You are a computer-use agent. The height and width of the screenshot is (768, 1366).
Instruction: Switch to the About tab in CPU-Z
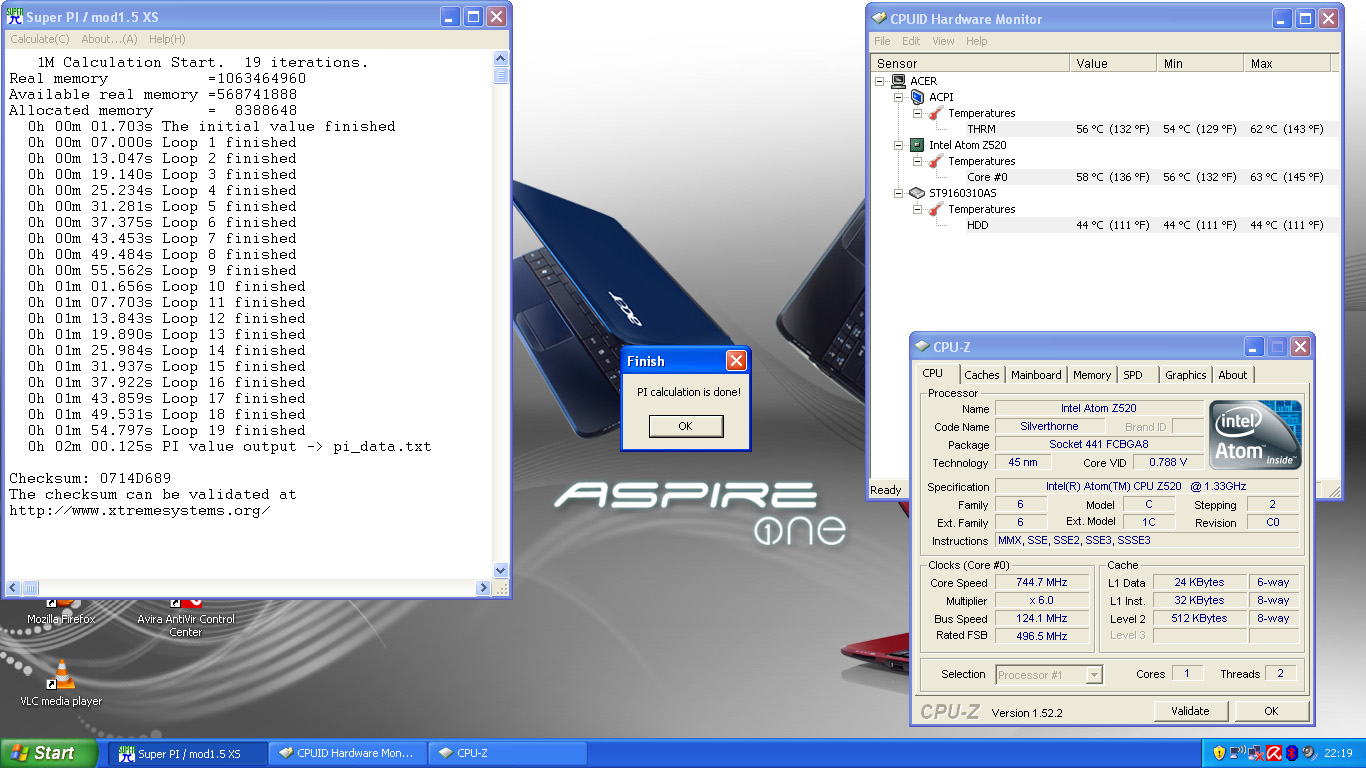(1233, 375)
